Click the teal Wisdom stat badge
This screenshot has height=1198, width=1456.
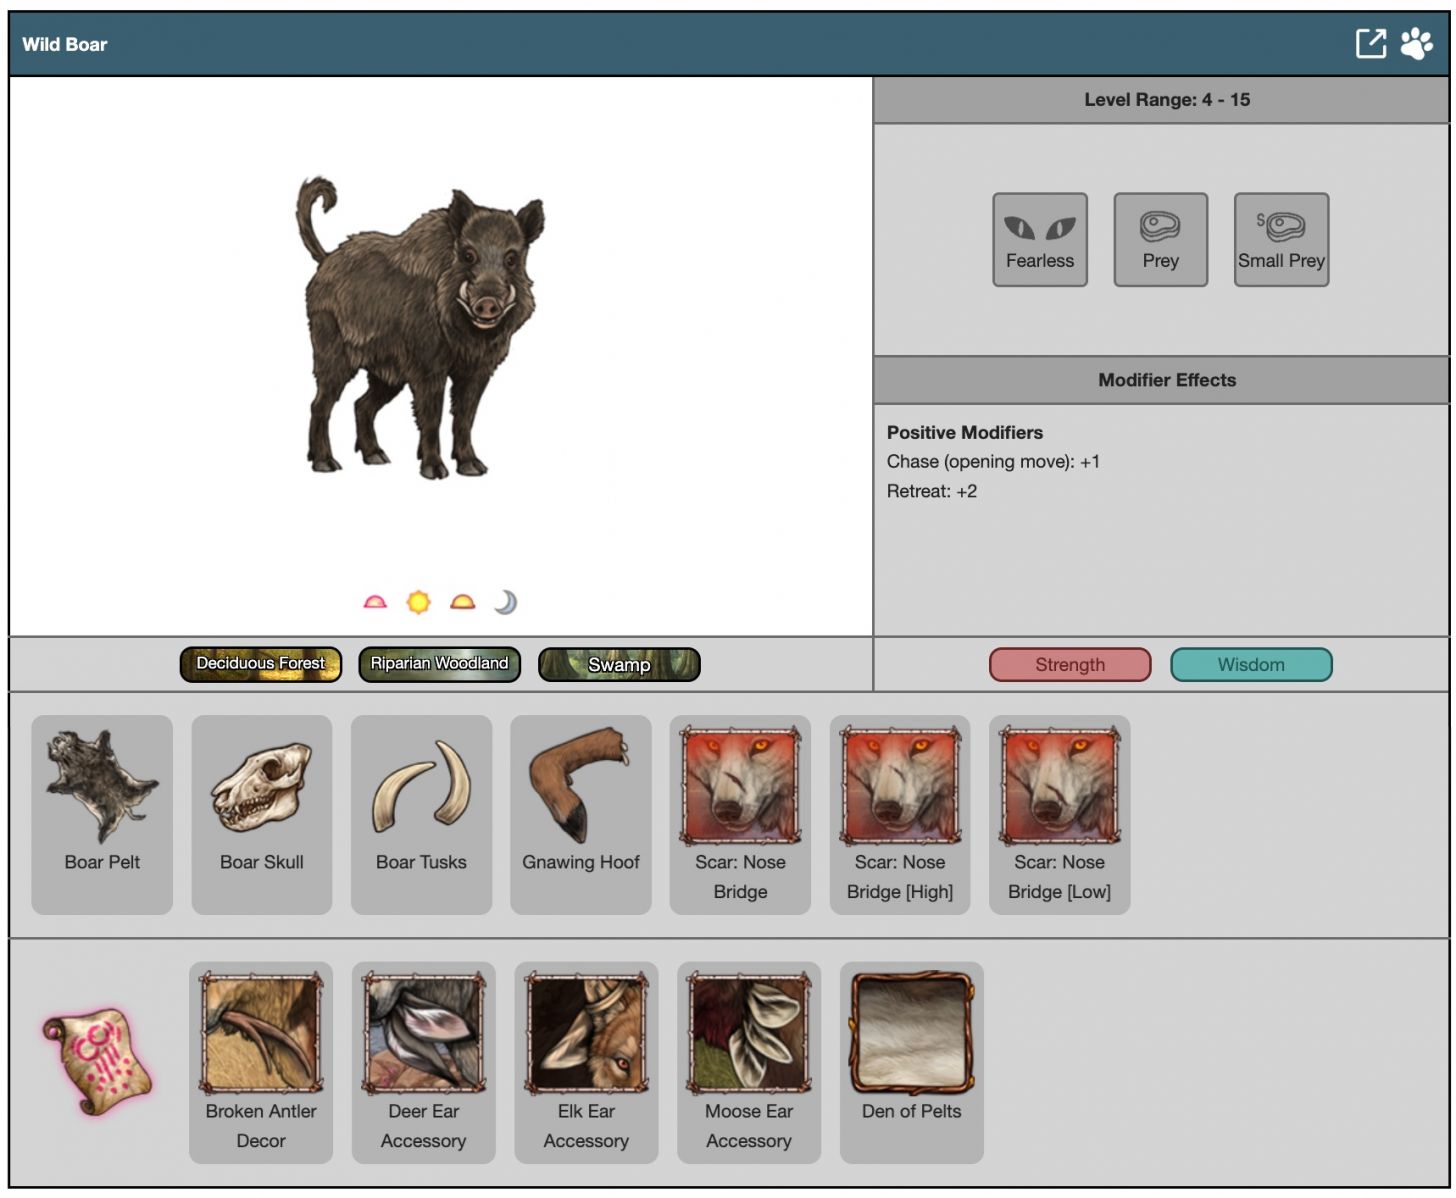tap(1250, 665)
